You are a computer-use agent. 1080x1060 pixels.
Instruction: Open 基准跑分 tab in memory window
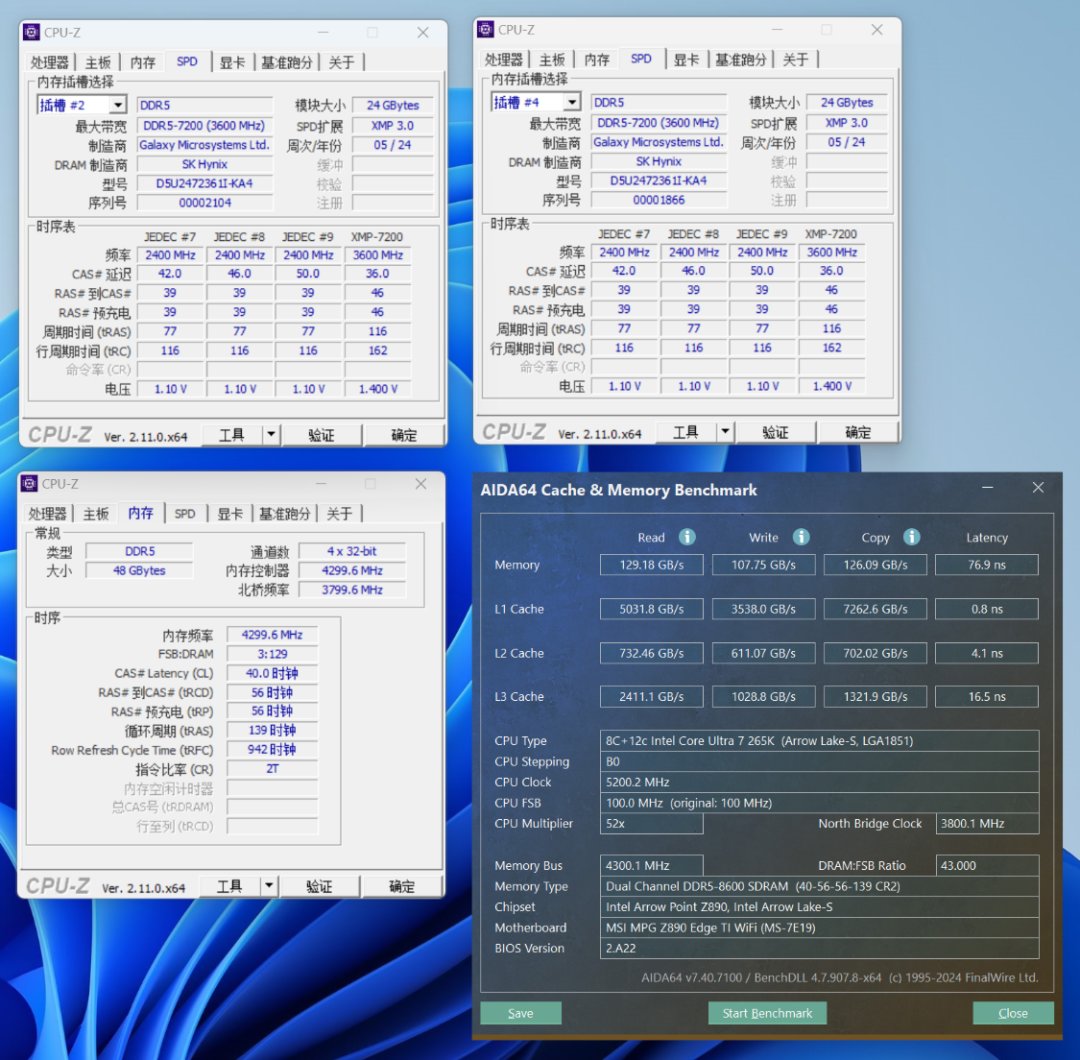point(284,514)
